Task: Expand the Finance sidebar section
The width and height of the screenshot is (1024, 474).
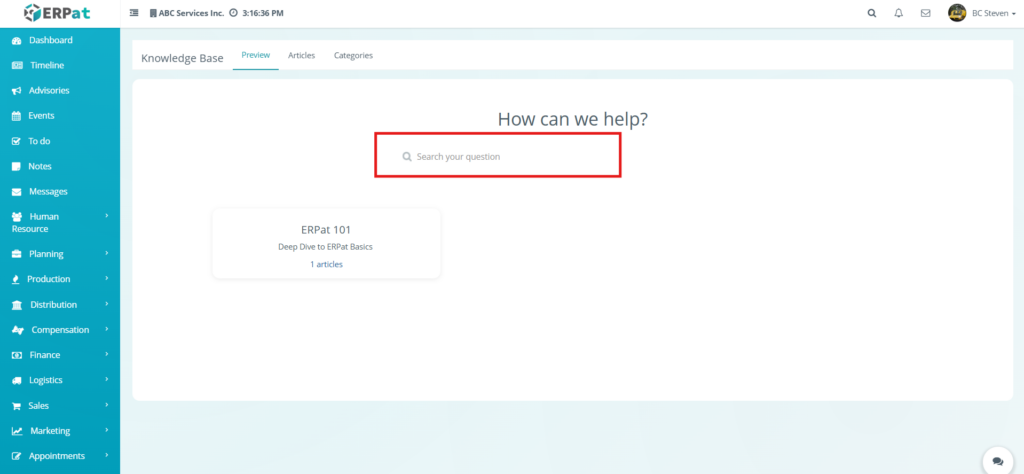Action: tap(45, 355)
